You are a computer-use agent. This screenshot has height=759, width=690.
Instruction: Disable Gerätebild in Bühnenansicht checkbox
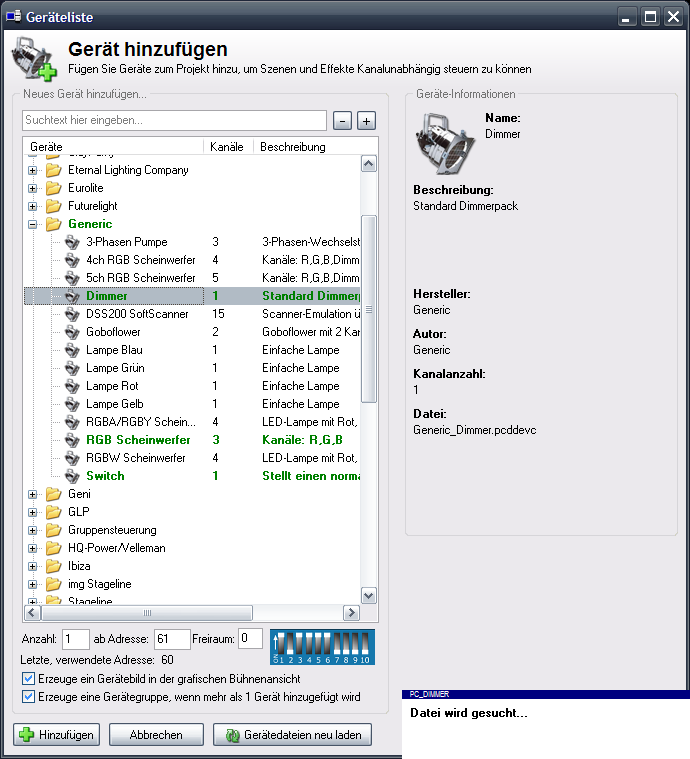pyautogui.click(x=27, y=679)
